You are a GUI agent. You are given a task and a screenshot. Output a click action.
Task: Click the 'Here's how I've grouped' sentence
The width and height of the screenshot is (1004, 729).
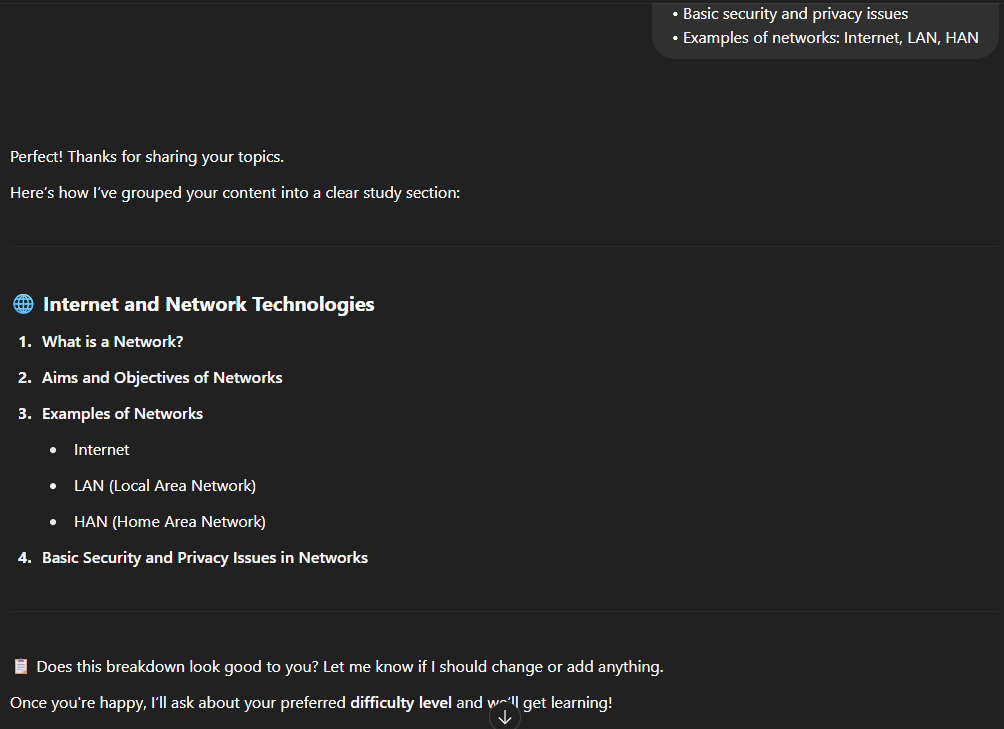click(x=235, y=193)
